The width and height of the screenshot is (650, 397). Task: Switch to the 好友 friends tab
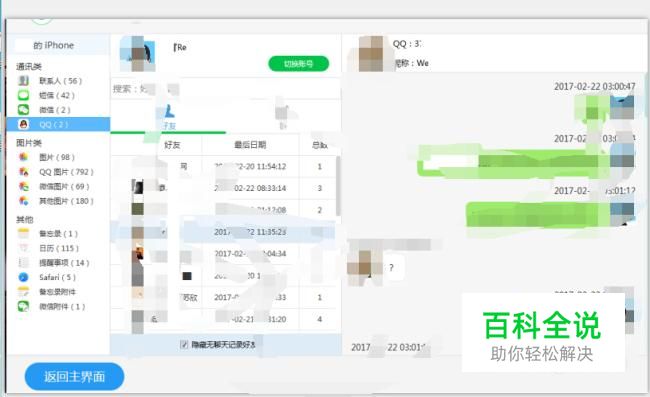(x=169, y=117)
